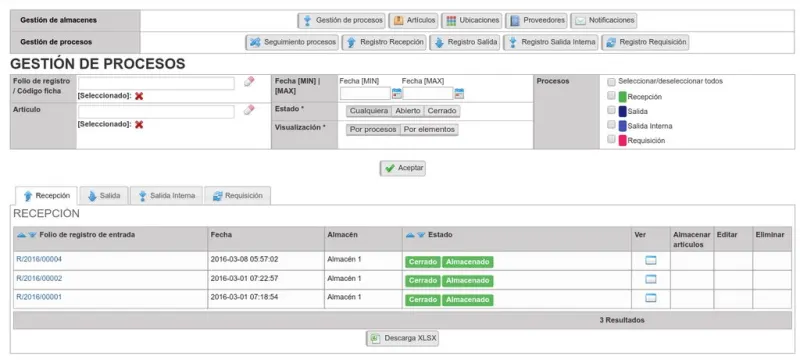View details icon for R/2016/00001
The width and height of the screenshot is (800, 363).
(651, 298)
